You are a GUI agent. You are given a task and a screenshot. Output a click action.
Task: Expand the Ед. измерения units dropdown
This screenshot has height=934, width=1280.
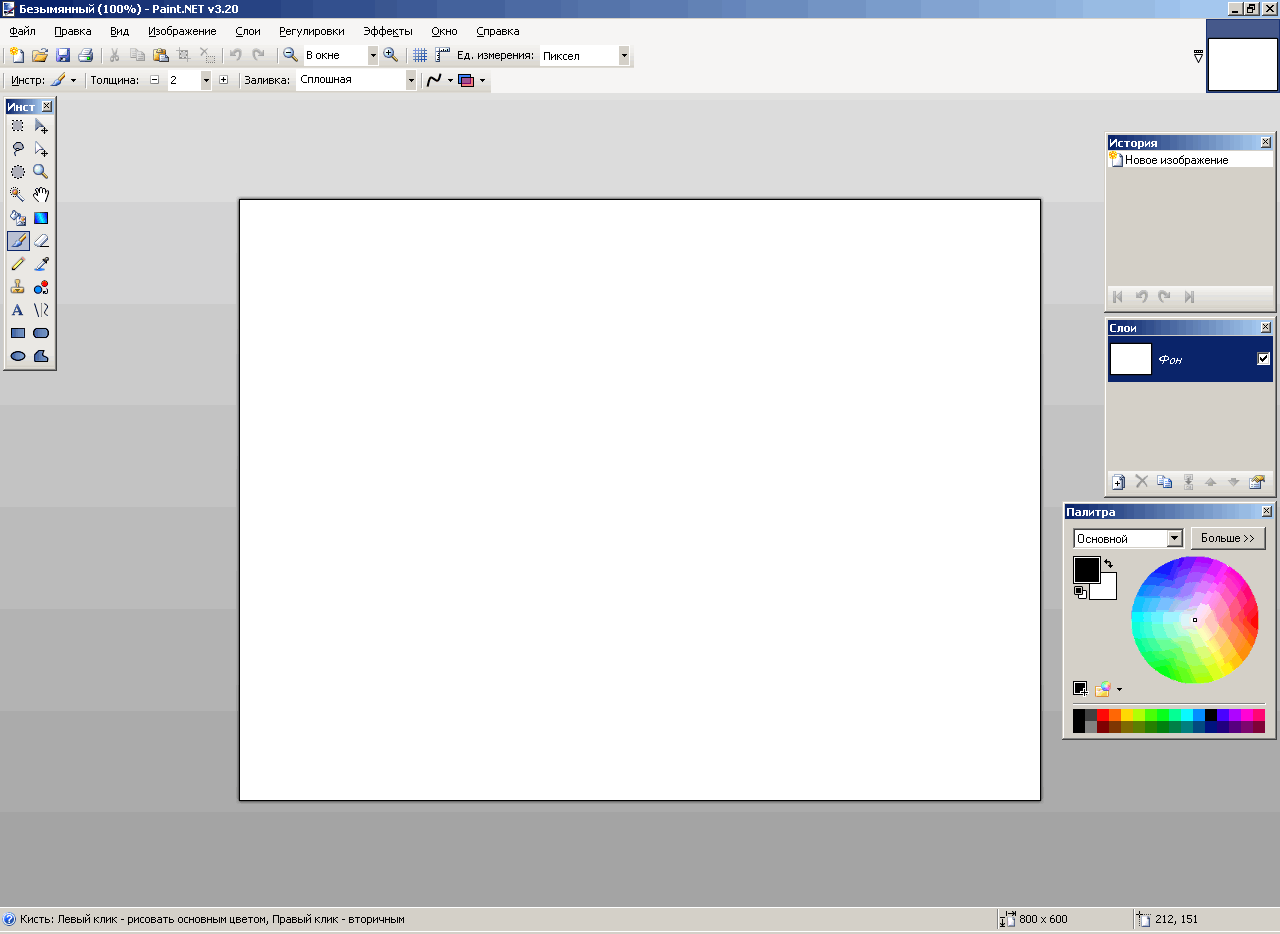click(x=624, y=56)
